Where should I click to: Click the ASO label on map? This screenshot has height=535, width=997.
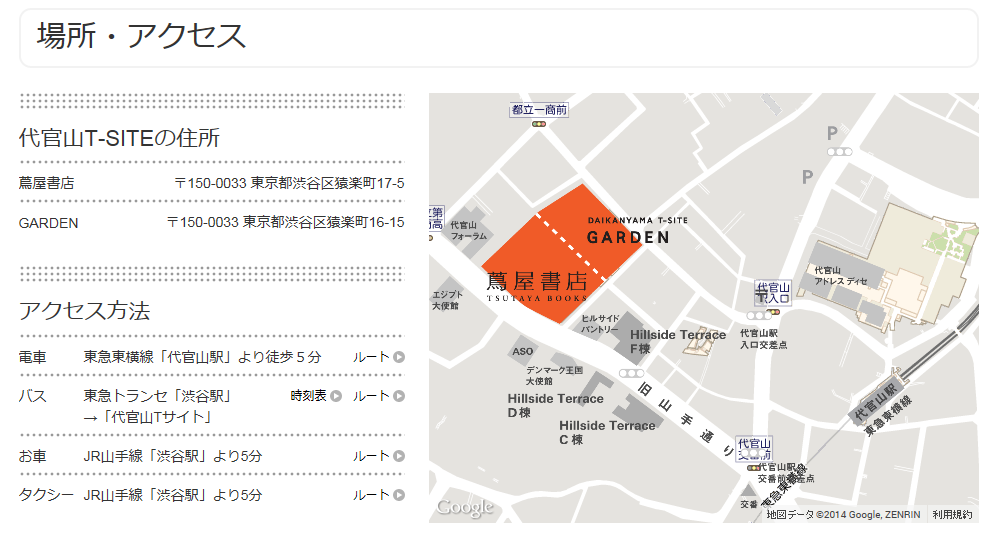[x=523, y=351]
